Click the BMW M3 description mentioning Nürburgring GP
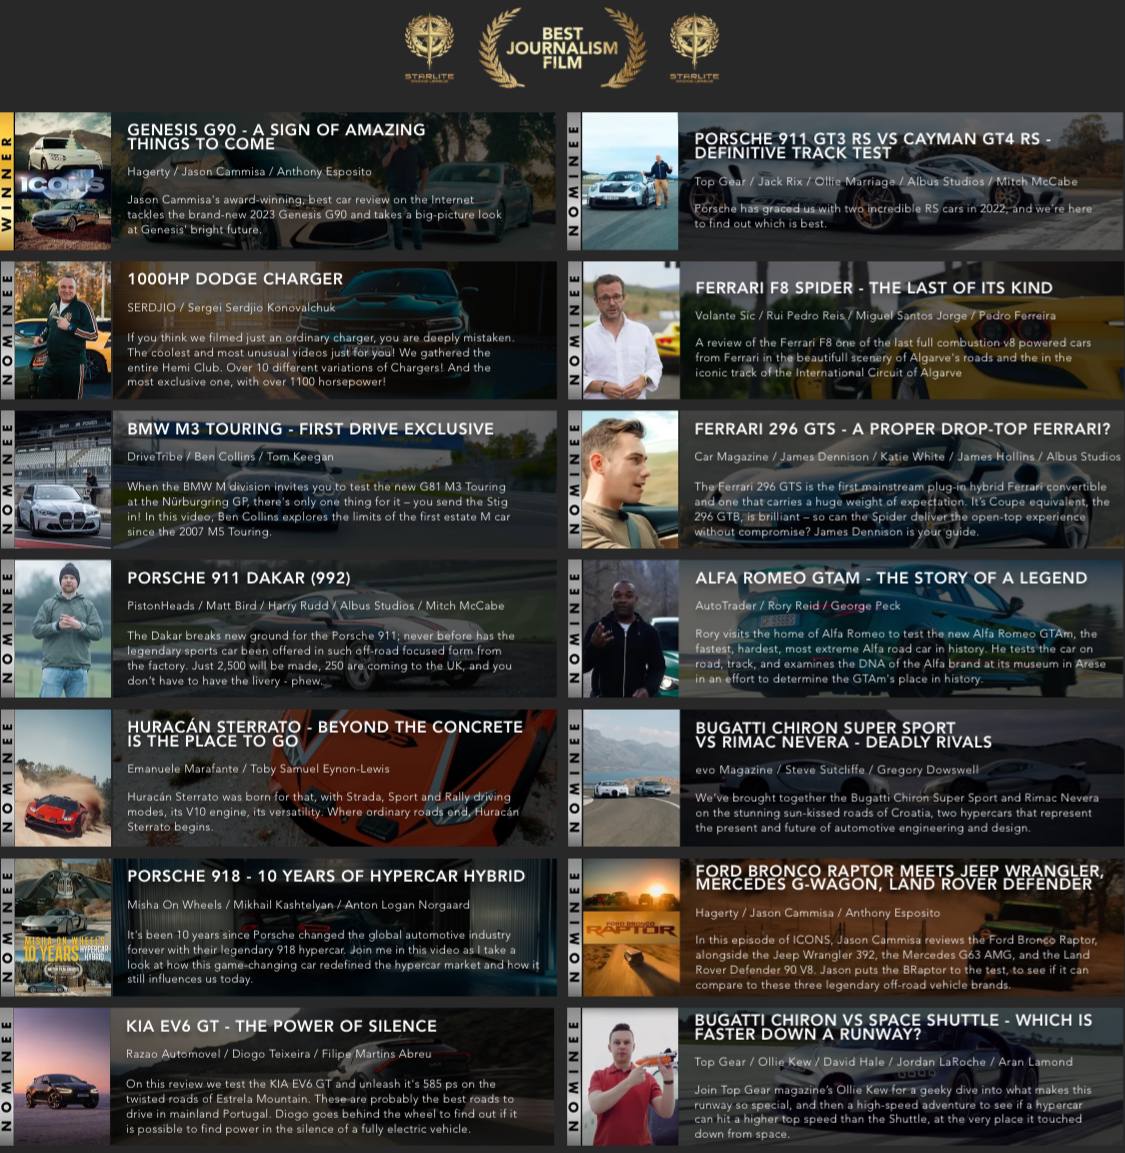1125x1153 pixels. [x=317, y=509]
